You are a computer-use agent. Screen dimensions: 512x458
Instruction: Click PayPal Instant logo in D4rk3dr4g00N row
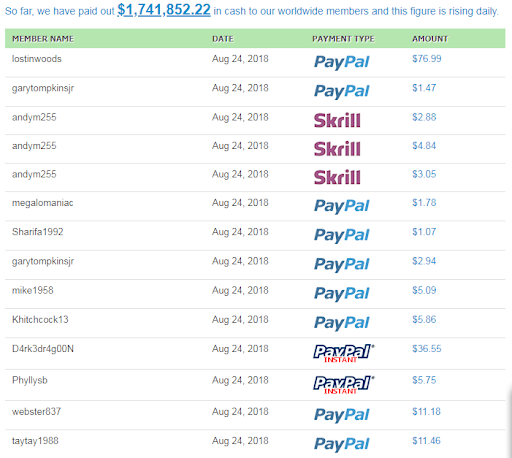[344, 353]
